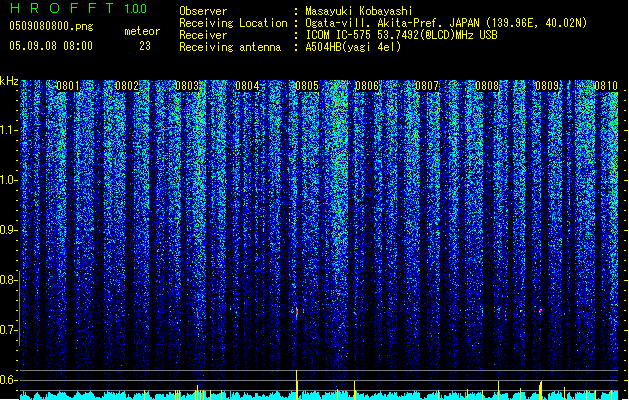Click the 0808 time marker

tap(487, 86)
